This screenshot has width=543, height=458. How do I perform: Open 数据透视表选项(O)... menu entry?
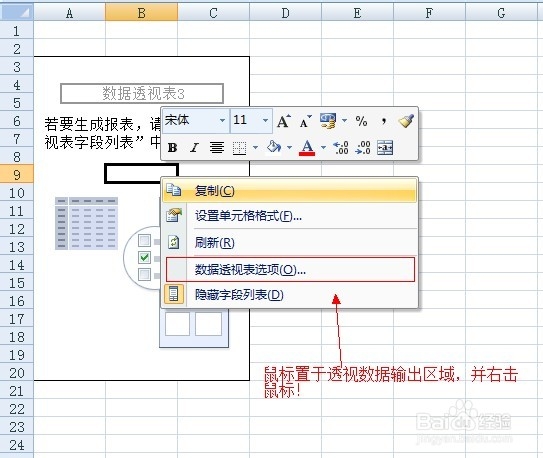290,269
